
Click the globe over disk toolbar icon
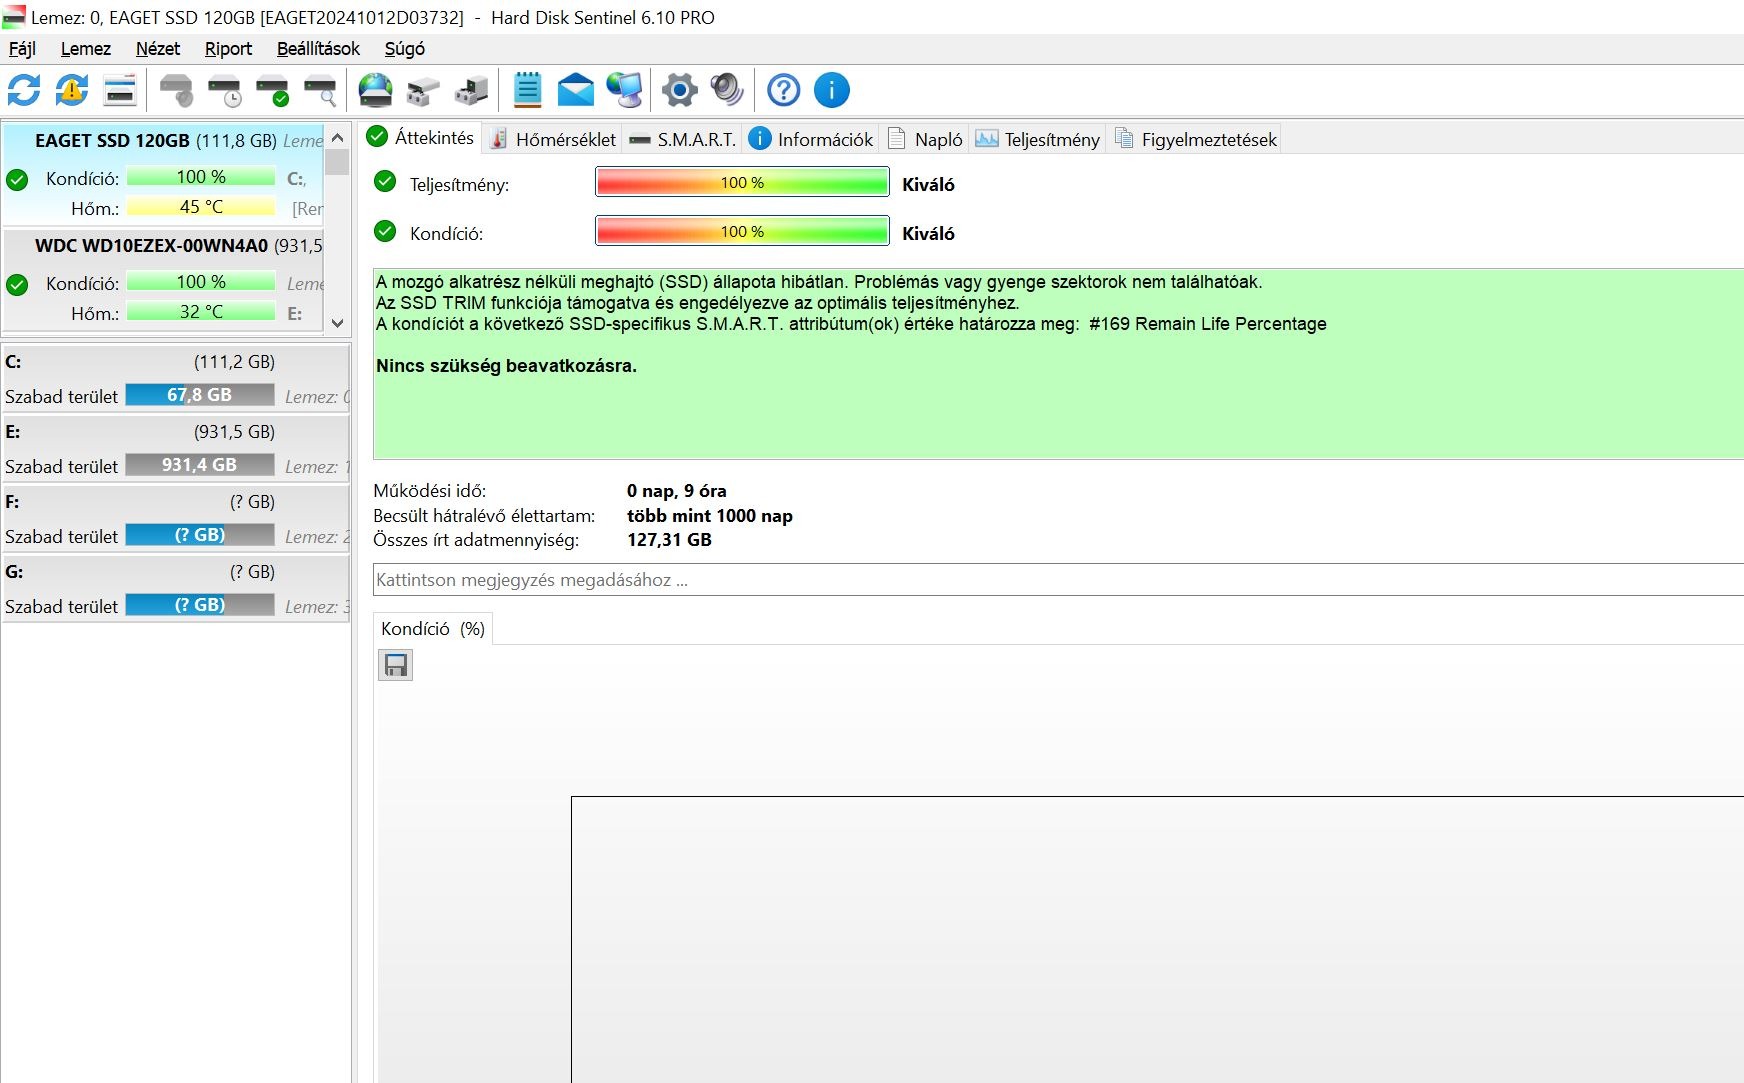[376, 90]
